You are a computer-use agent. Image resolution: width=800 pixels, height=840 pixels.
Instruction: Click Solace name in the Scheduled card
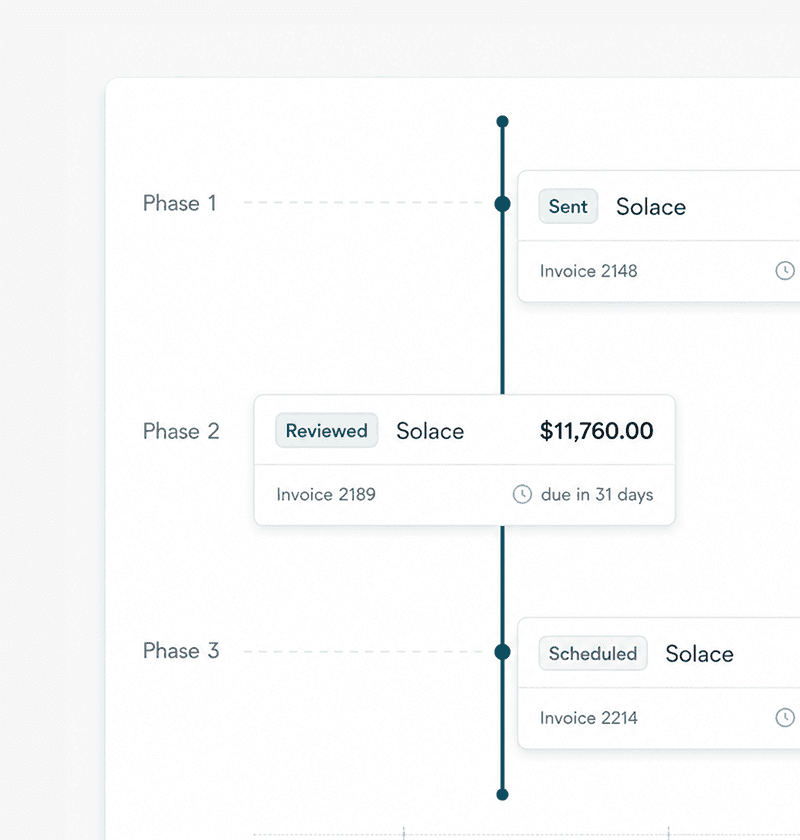(x=699, y=654)
